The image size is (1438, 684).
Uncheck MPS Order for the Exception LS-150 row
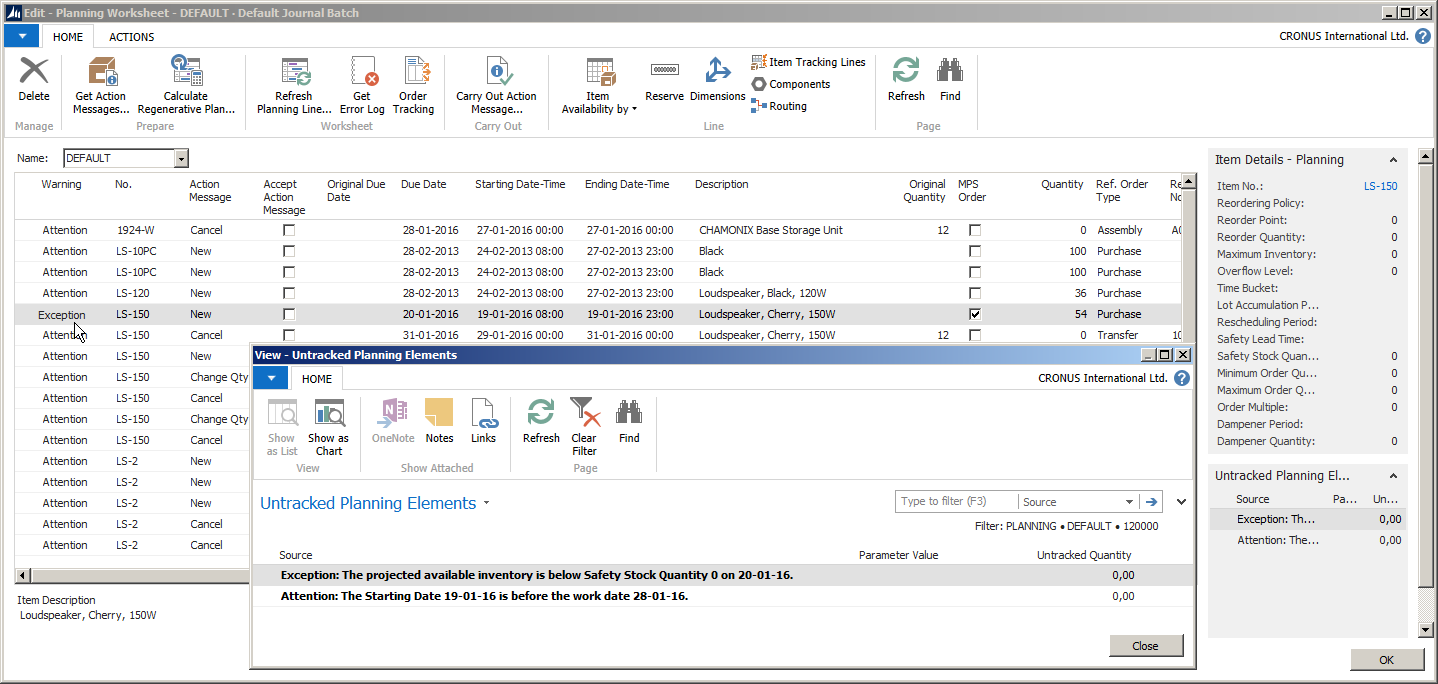pos(975,314)
